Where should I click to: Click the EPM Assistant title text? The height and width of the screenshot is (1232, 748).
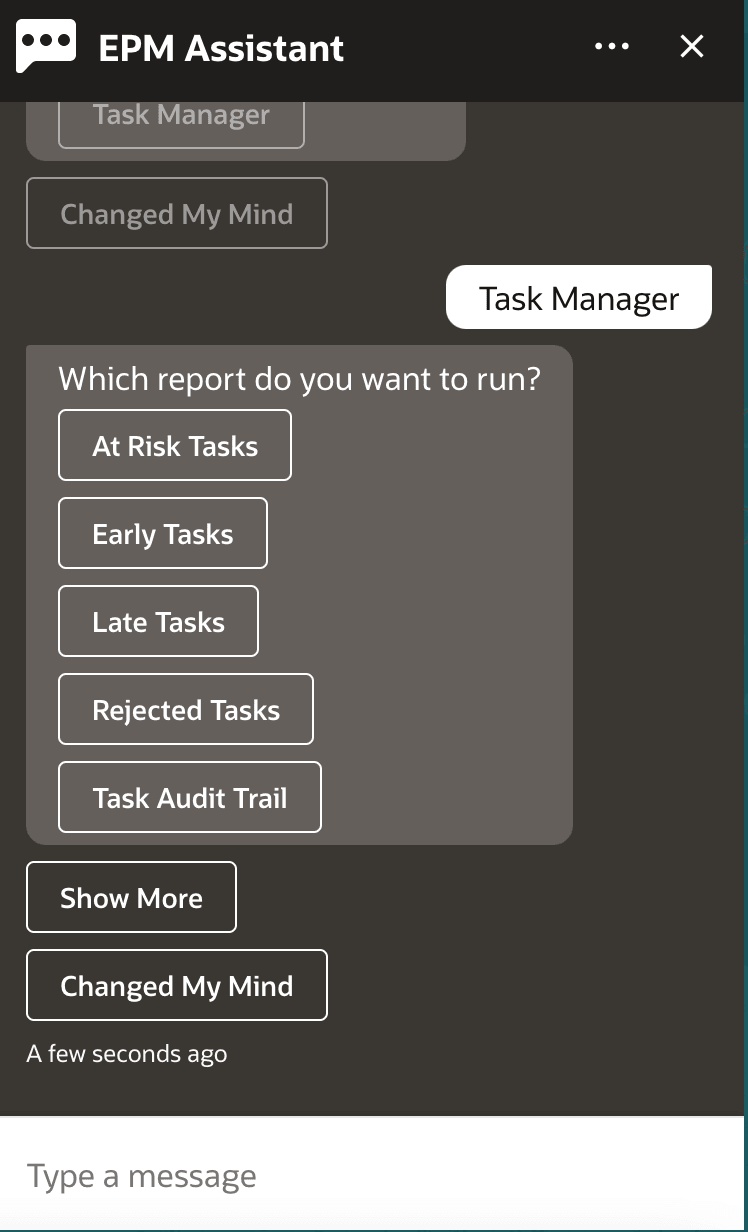pos(221,46)
